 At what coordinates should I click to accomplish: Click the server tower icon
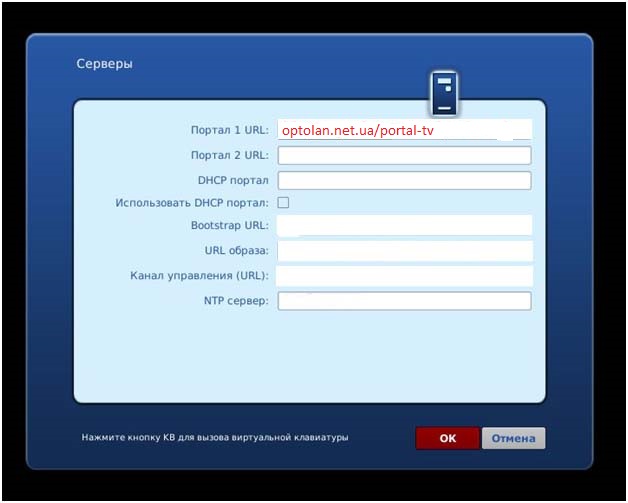click(x=444, y=94)
